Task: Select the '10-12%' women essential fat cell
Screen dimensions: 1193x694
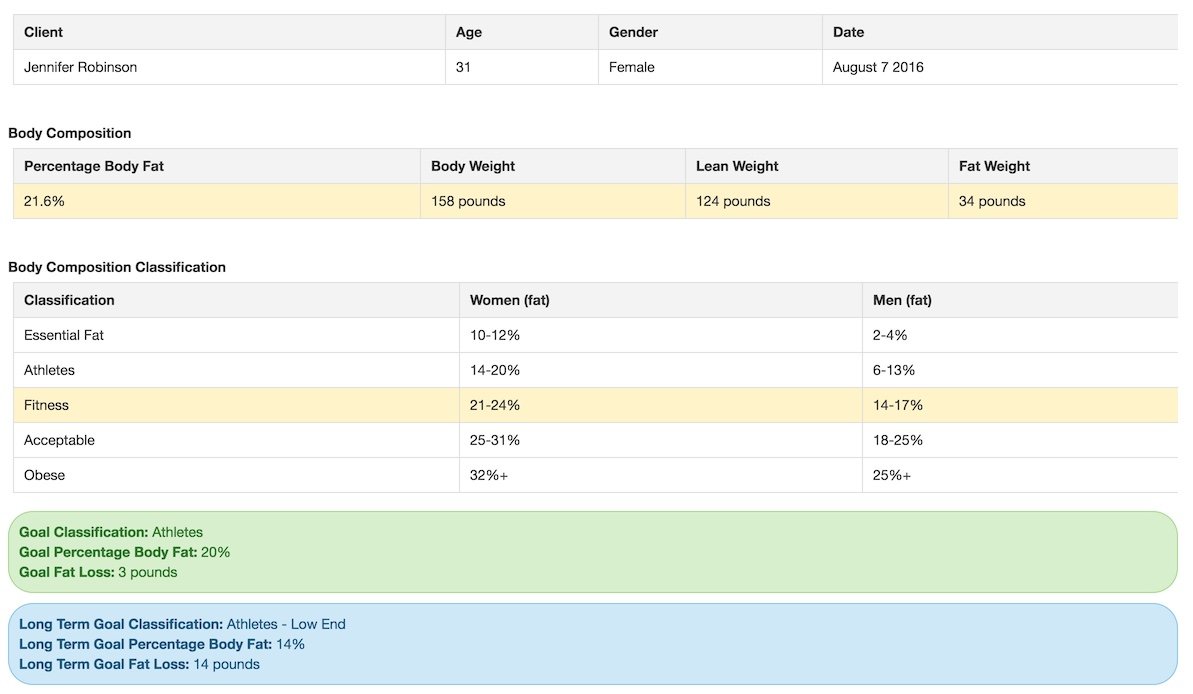Action: pos(660,335)
